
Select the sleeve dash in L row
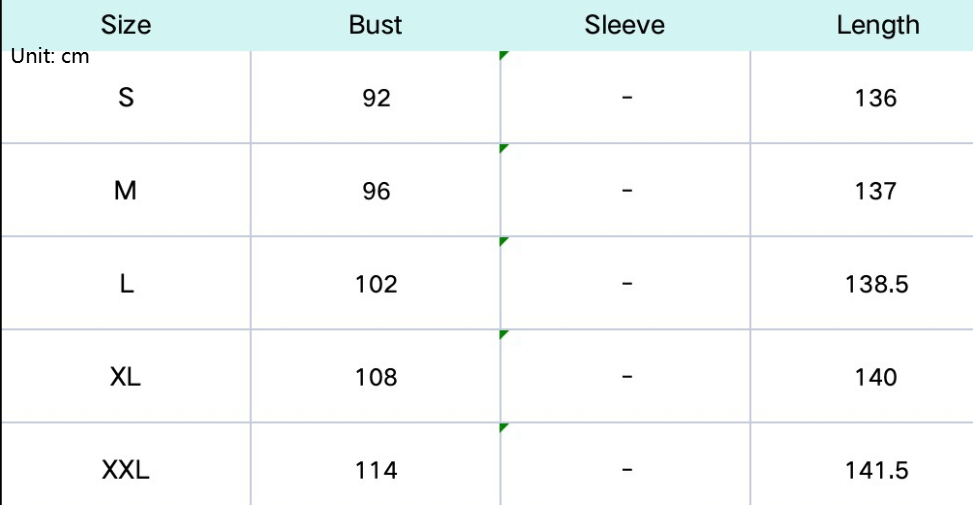tap(626, 284)
